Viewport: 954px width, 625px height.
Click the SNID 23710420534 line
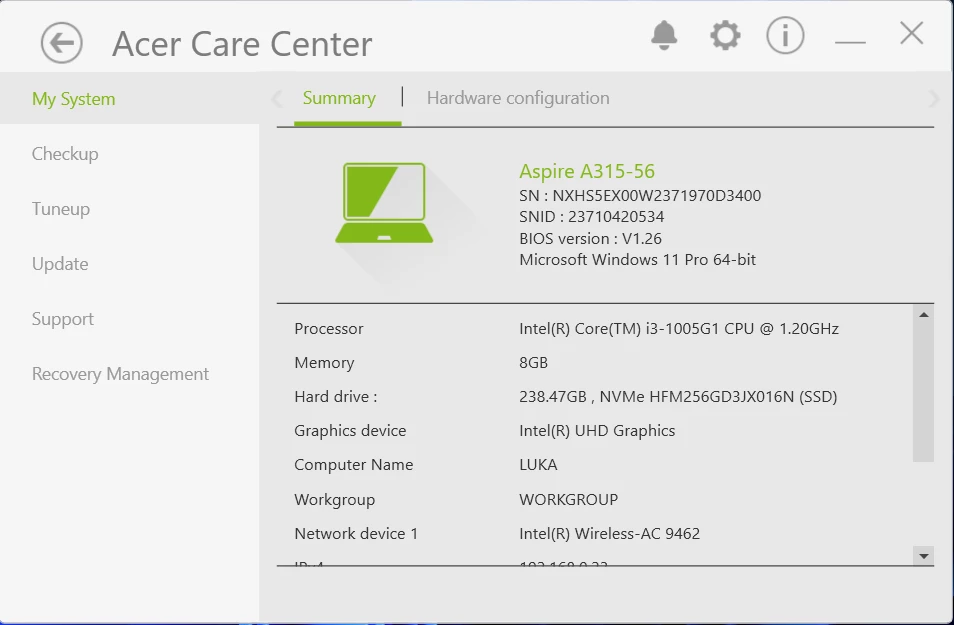tap(591, 217)
